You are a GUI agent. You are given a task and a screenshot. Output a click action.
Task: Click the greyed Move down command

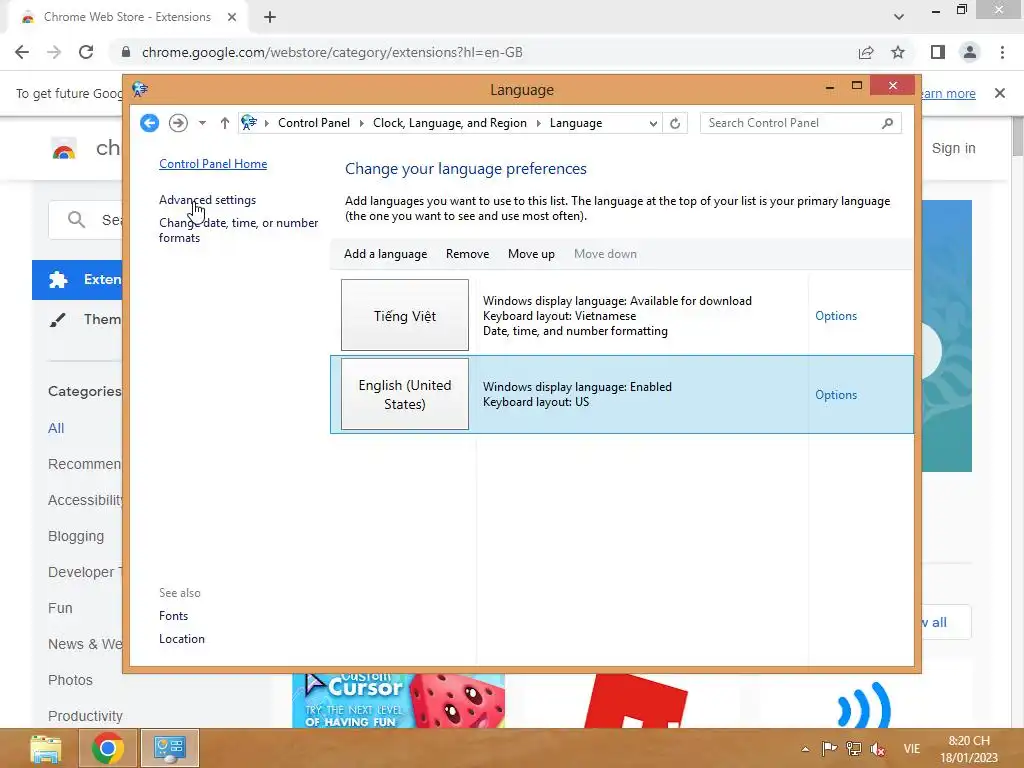point(605,254)
